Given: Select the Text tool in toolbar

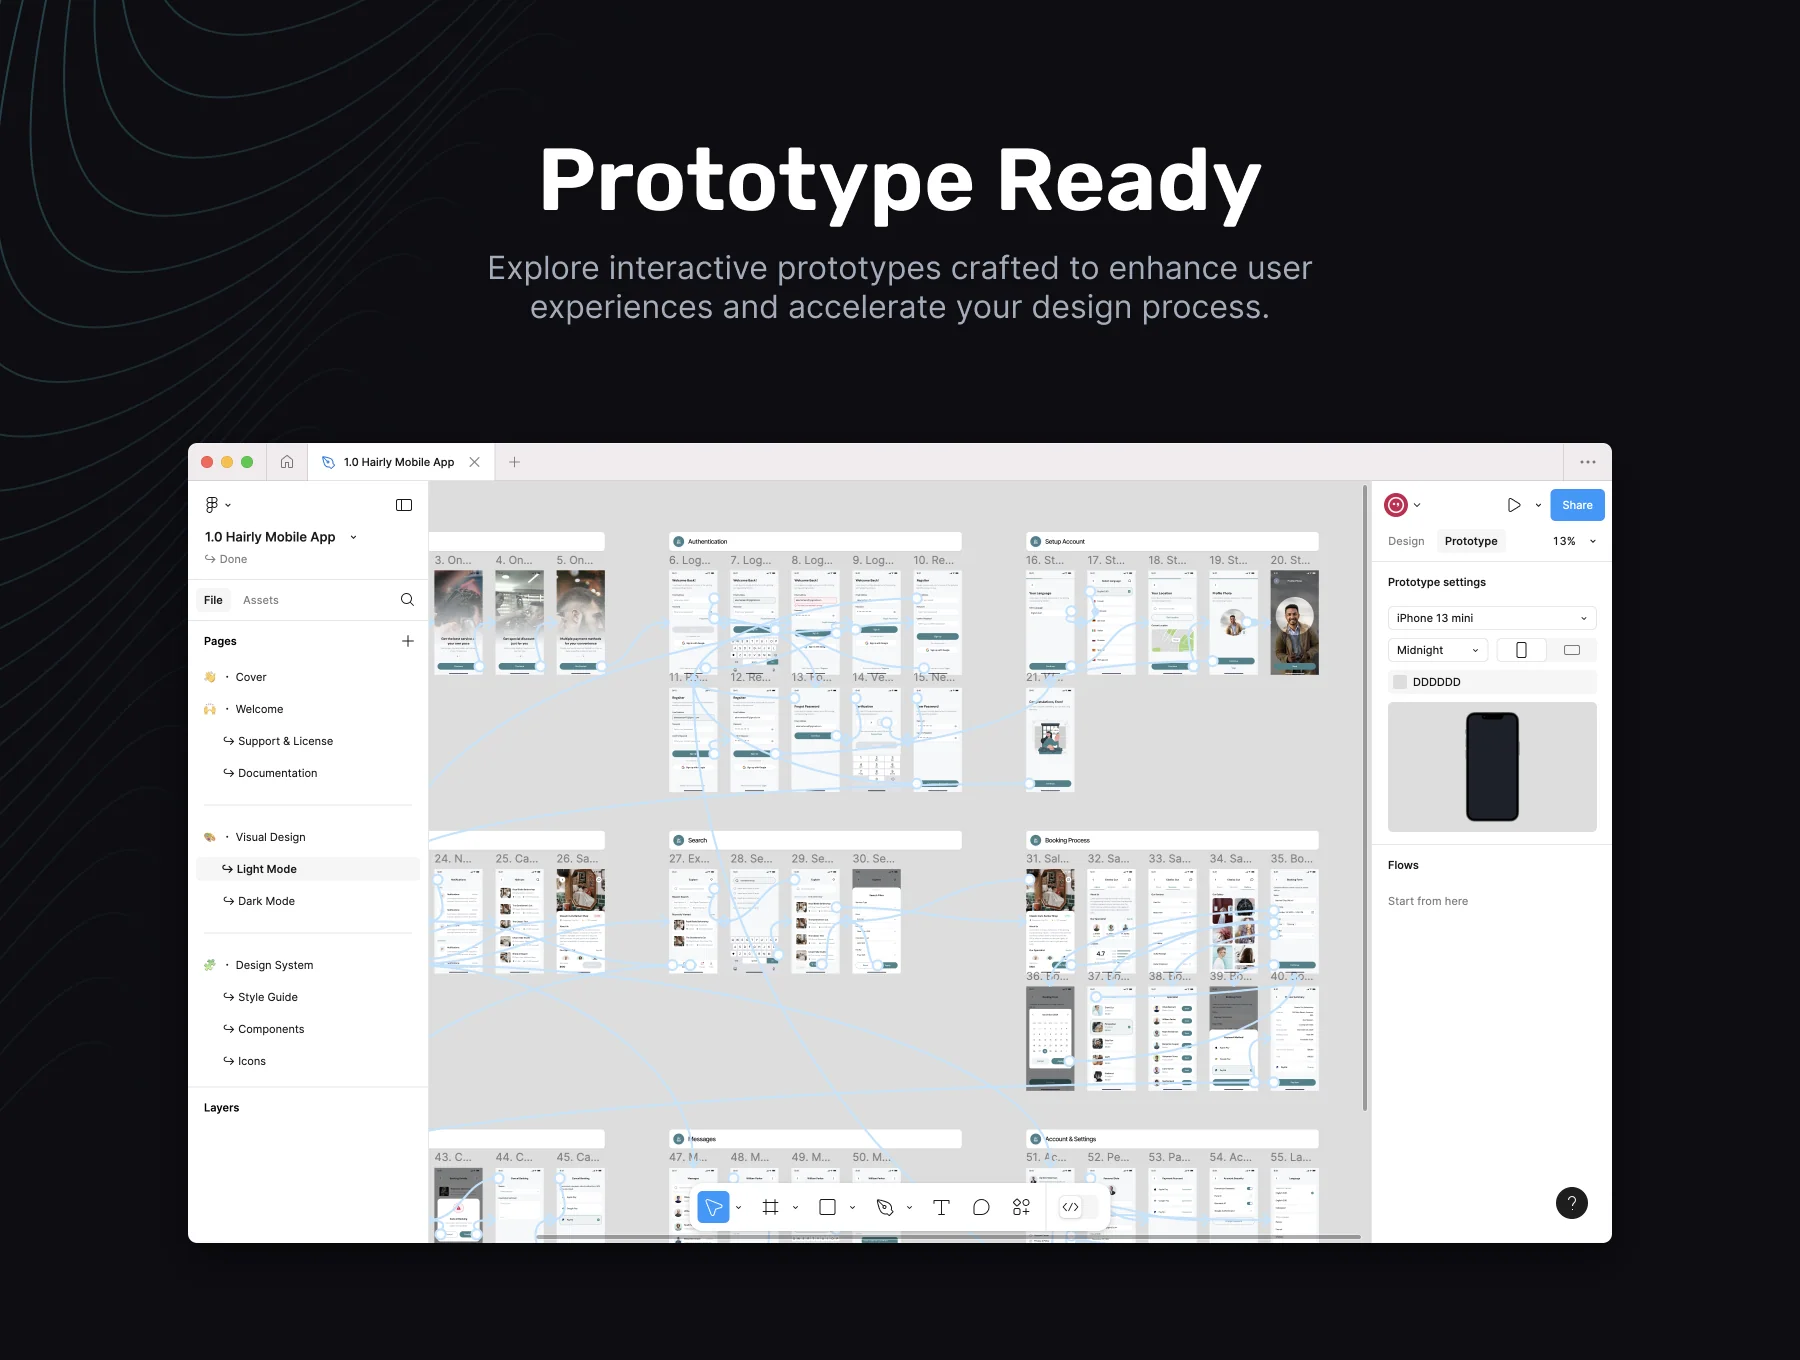Looking at the screenshot, I should point(941,1207).
